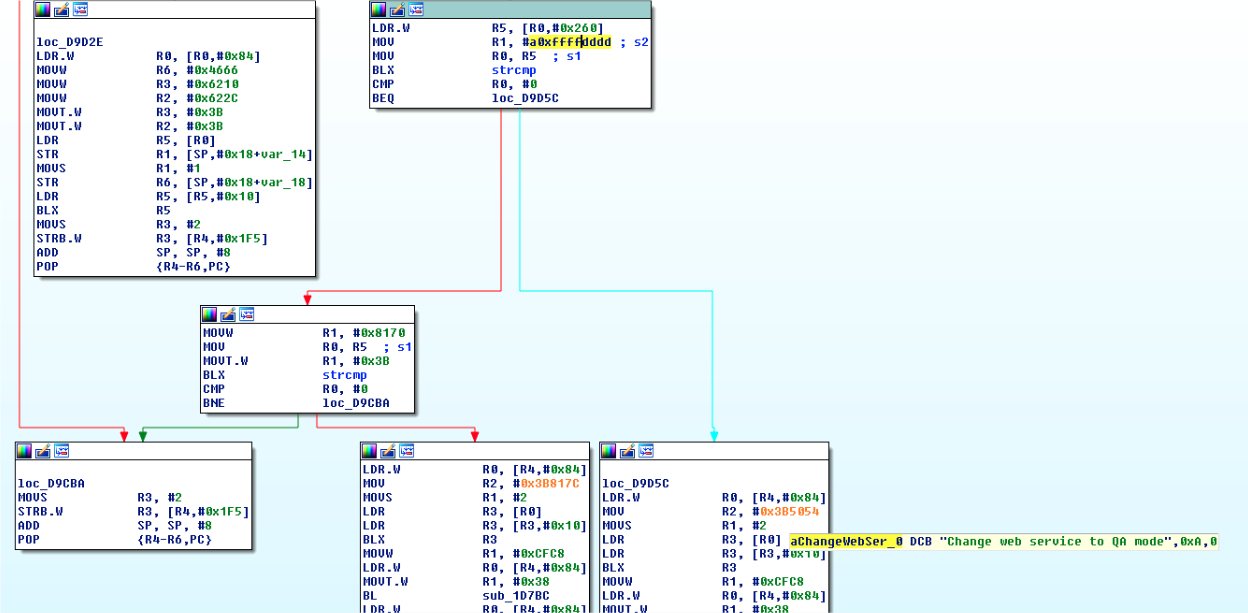Click graph icon on loc_D9D5C node header
Viewport: 1248px width, 613px height.
646,451
